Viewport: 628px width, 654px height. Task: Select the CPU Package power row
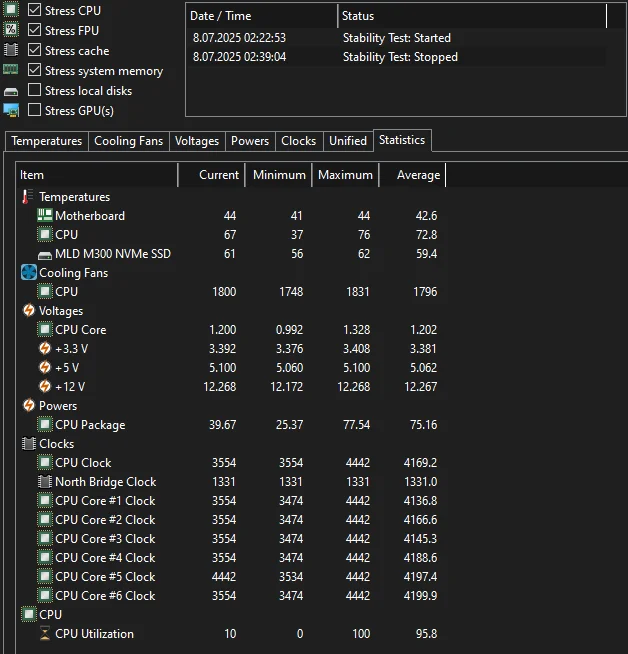(90, 425)
